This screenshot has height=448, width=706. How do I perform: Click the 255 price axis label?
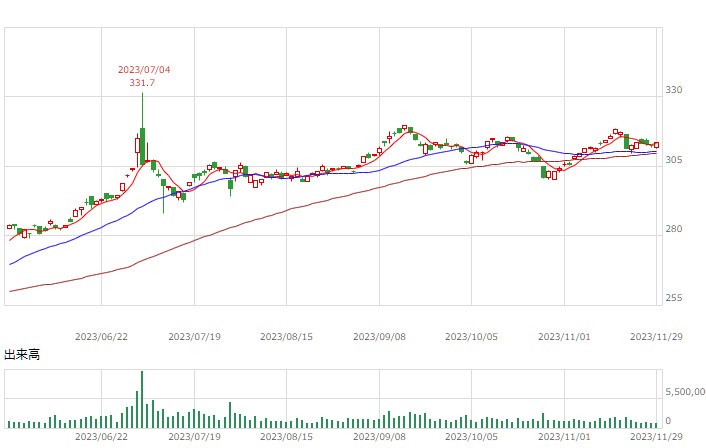click(x=674, y=298)
